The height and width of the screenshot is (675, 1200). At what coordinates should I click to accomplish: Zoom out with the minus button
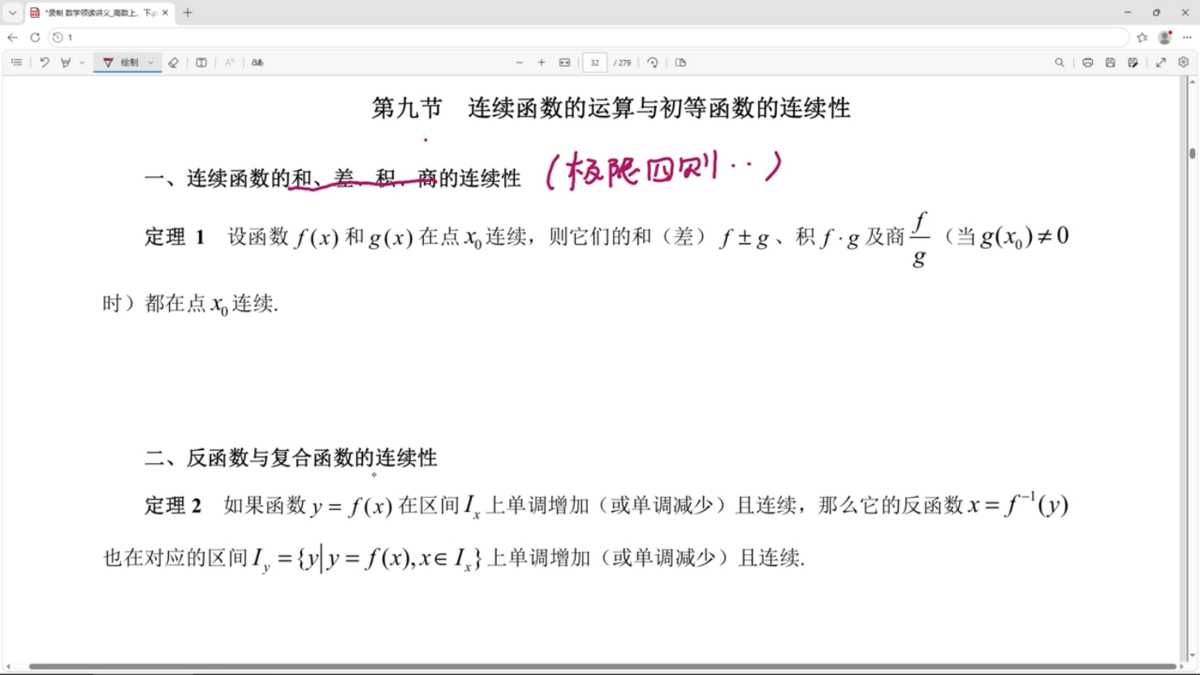[x=519, y=62]
